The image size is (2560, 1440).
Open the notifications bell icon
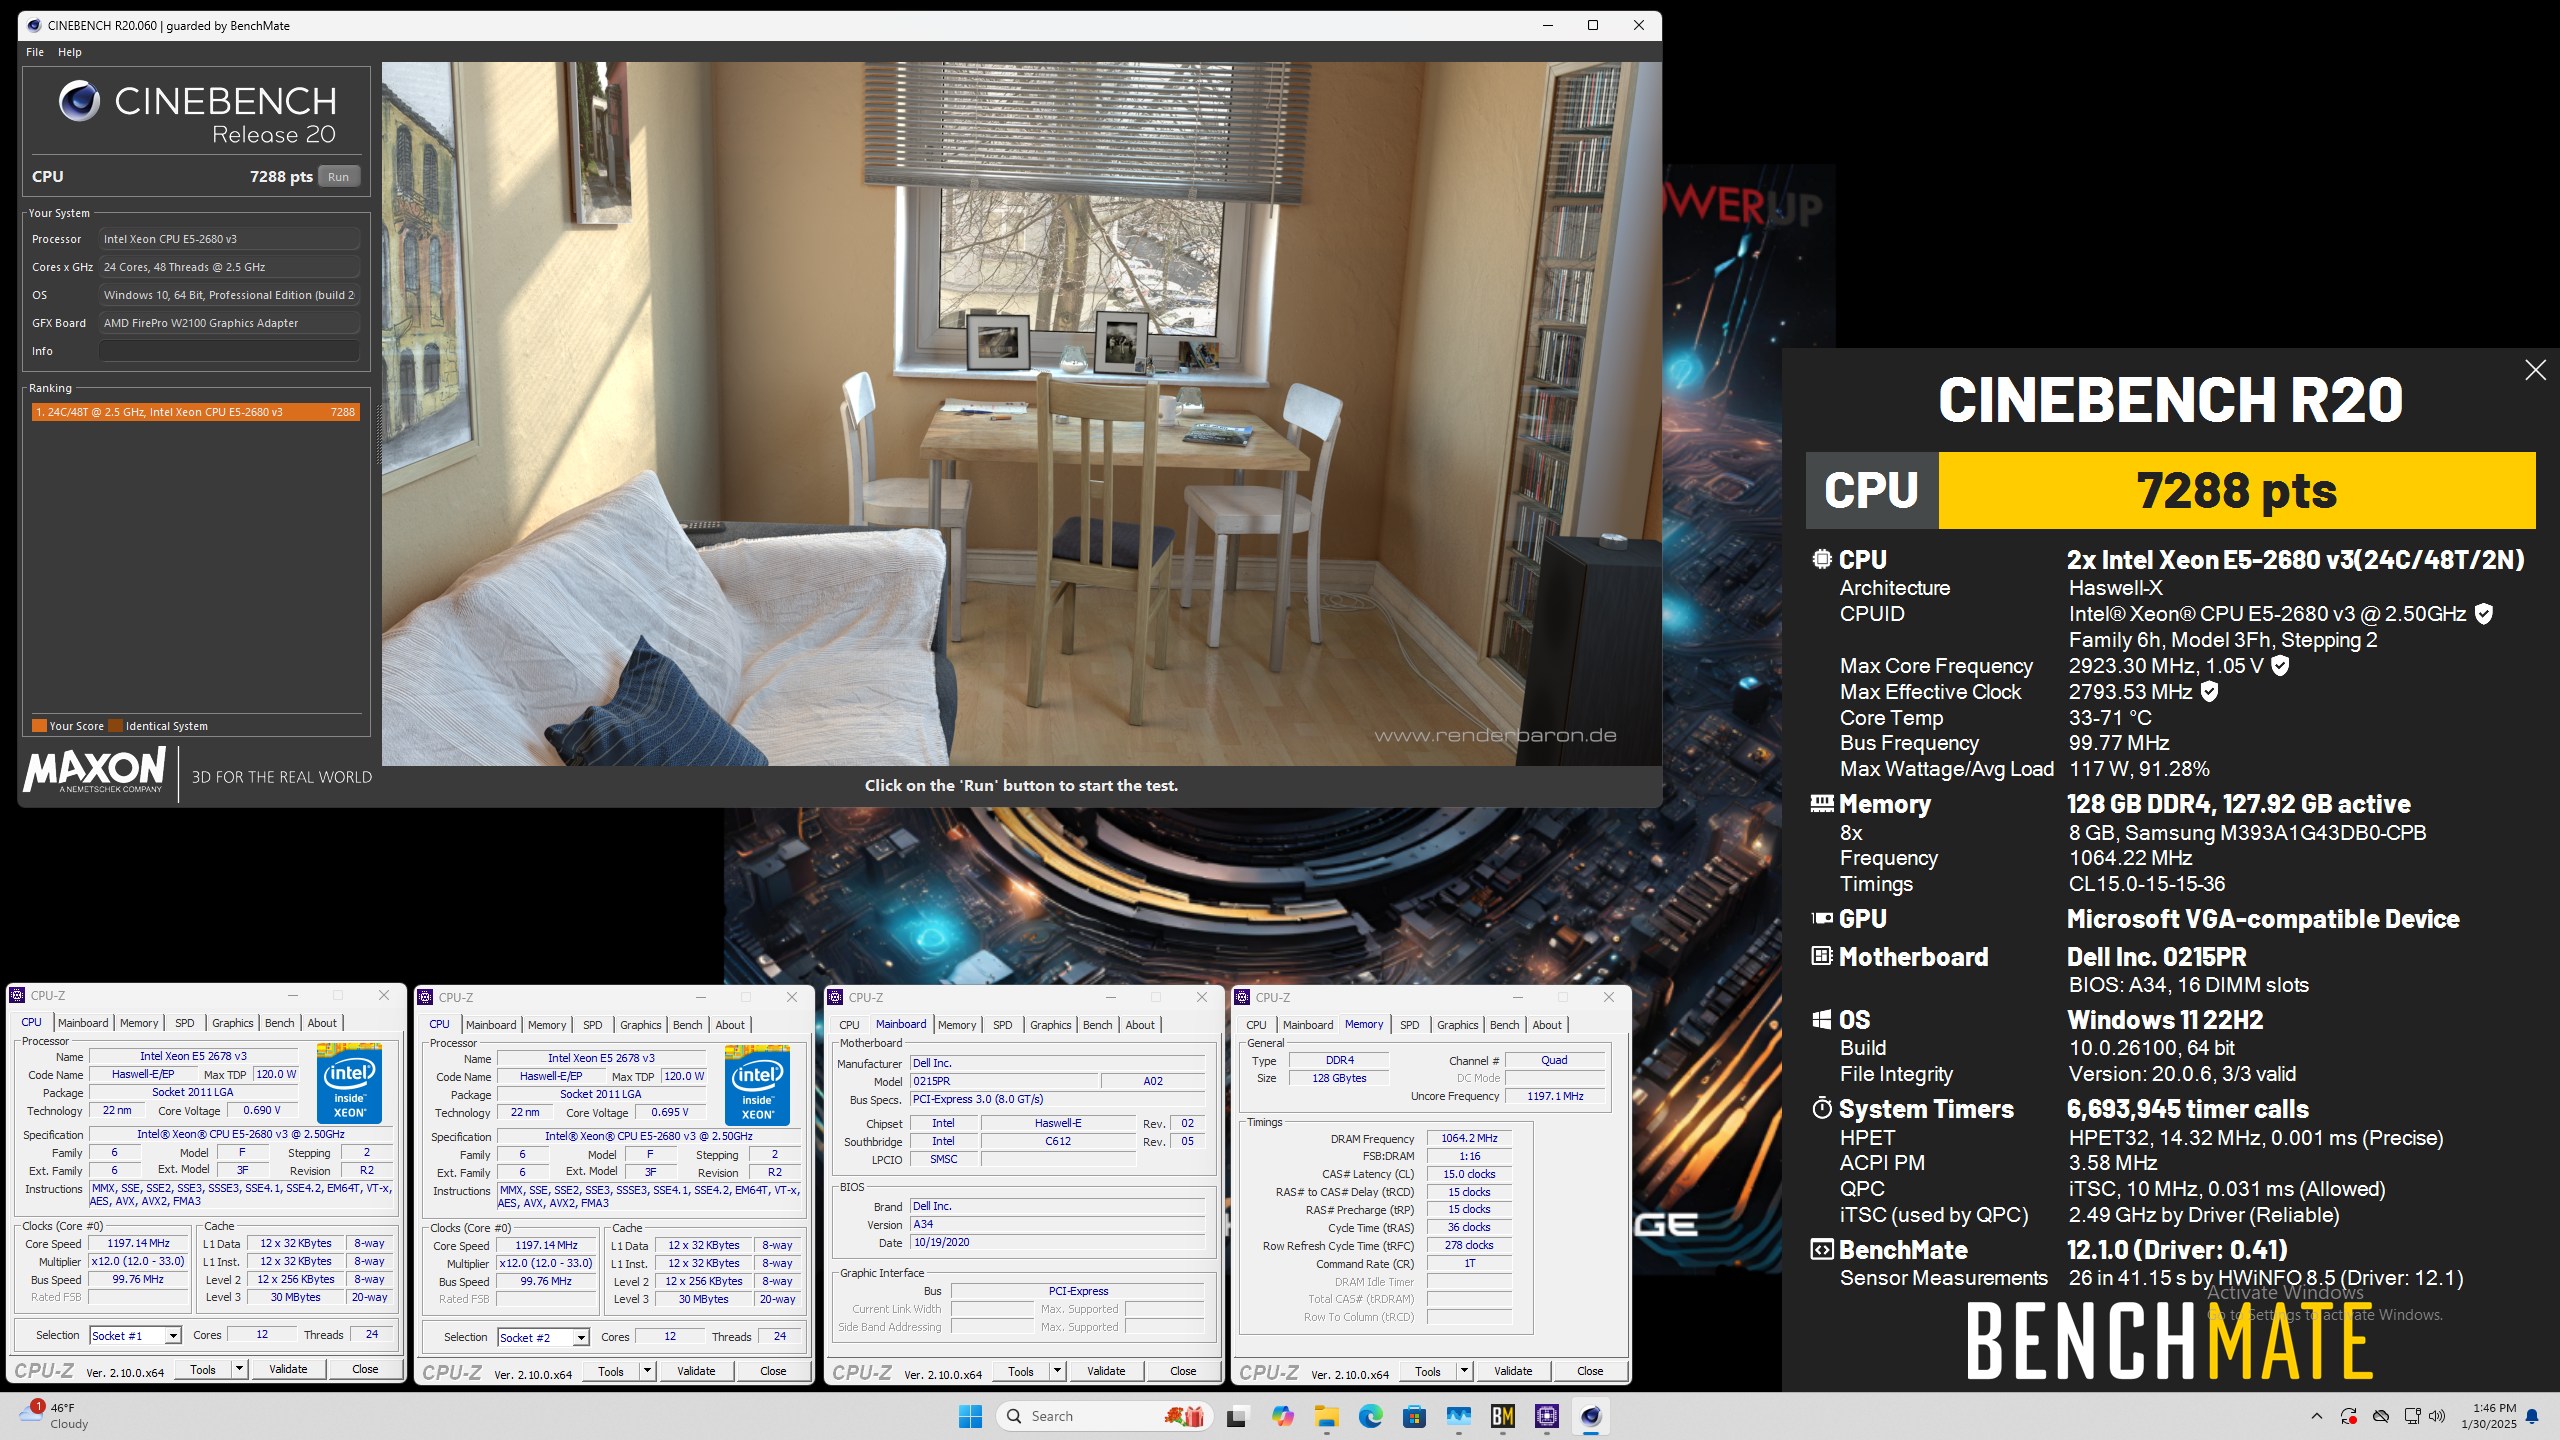2532,1416
